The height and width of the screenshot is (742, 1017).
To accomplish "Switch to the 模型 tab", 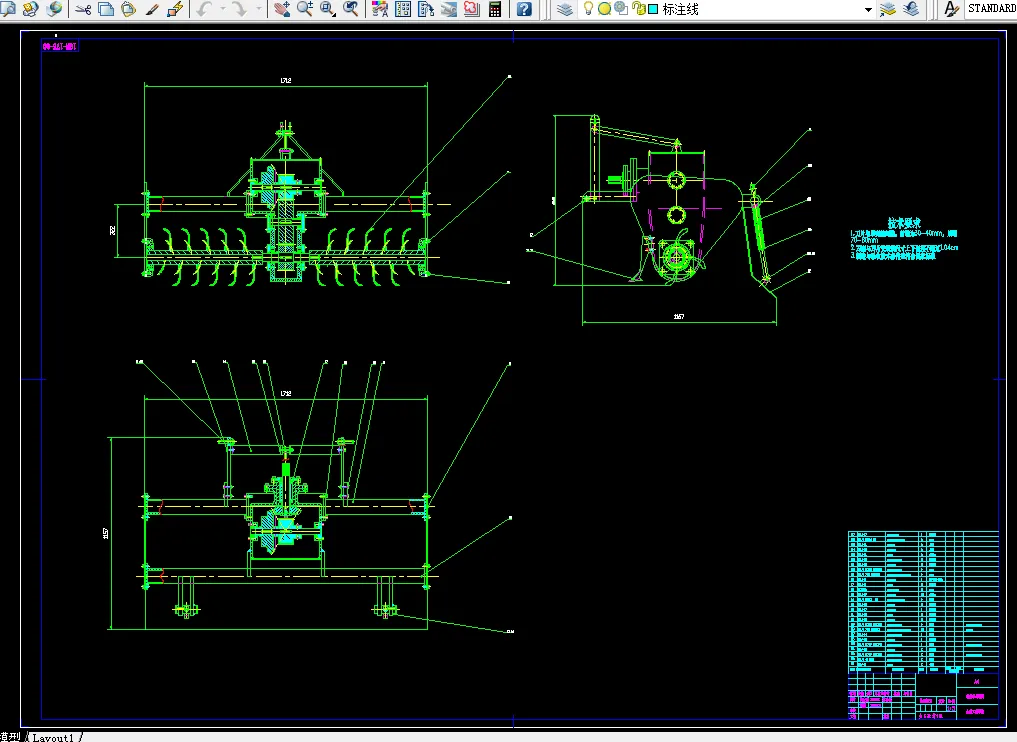I will click(x=11, y=737).
